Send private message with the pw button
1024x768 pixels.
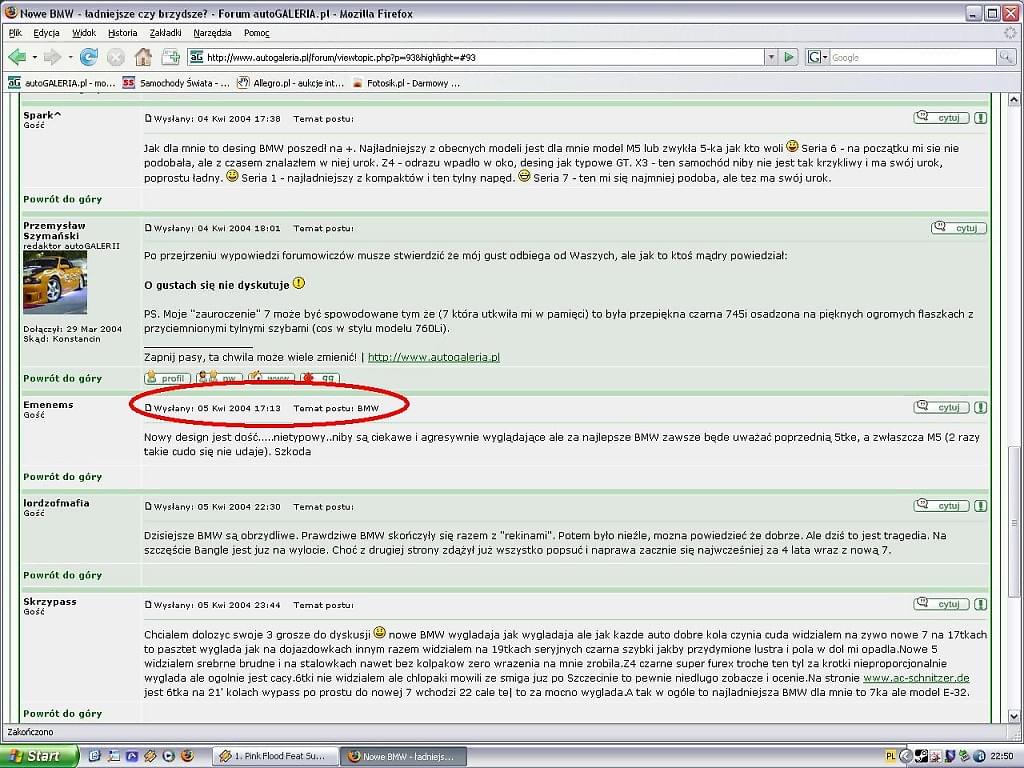pos(219,377)
